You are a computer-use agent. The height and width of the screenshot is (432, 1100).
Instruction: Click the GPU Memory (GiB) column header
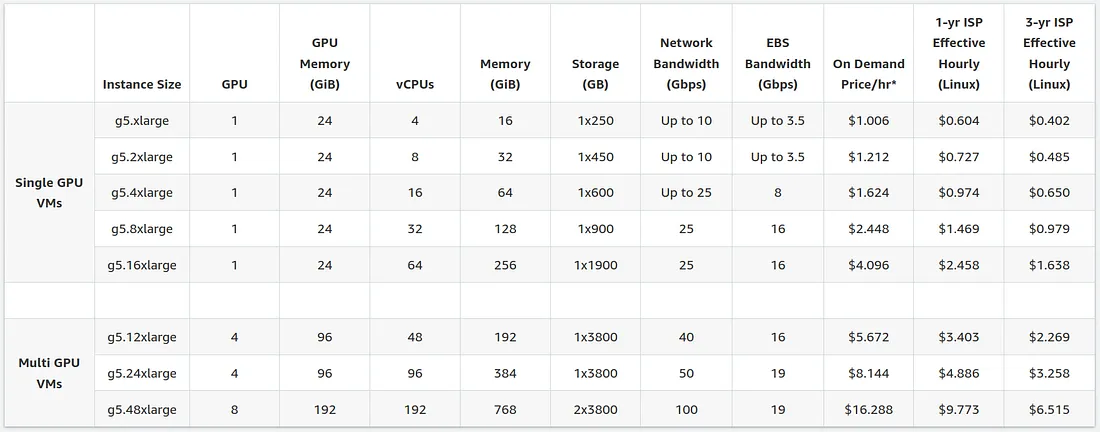(x=325, y=64)
